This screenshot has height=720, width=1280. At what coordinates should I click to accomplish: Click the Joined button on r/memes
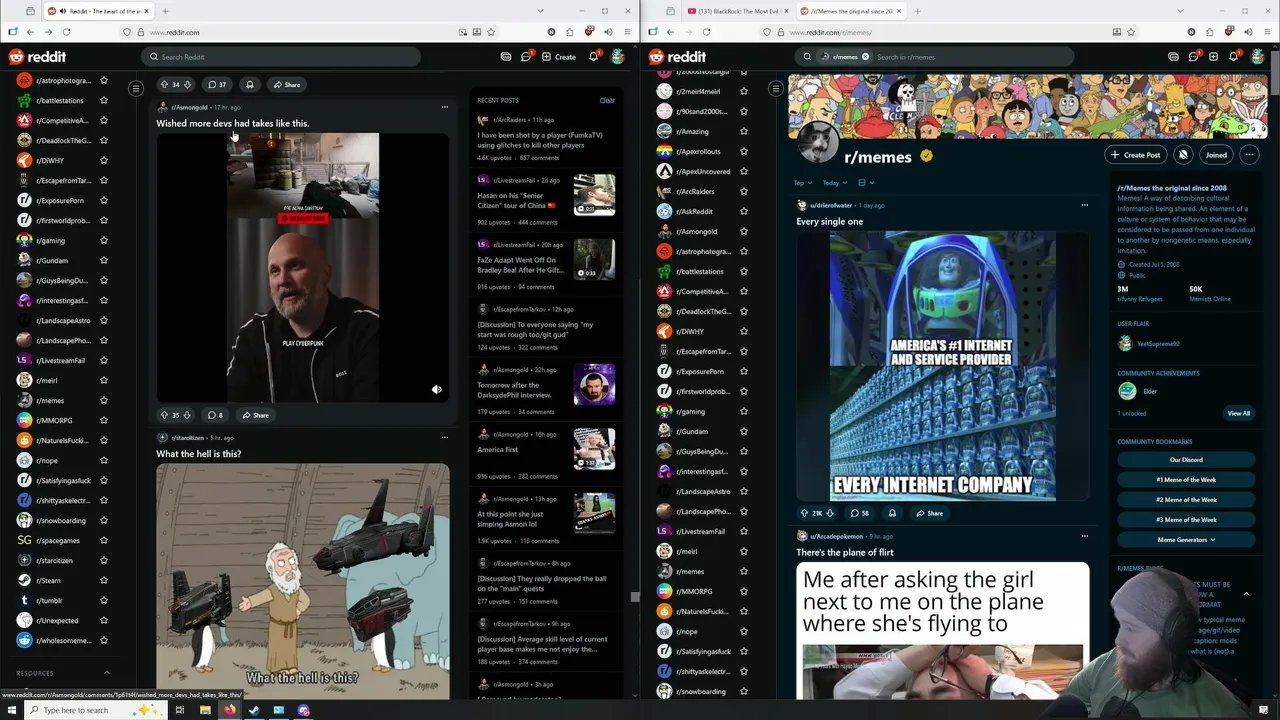1216,155
